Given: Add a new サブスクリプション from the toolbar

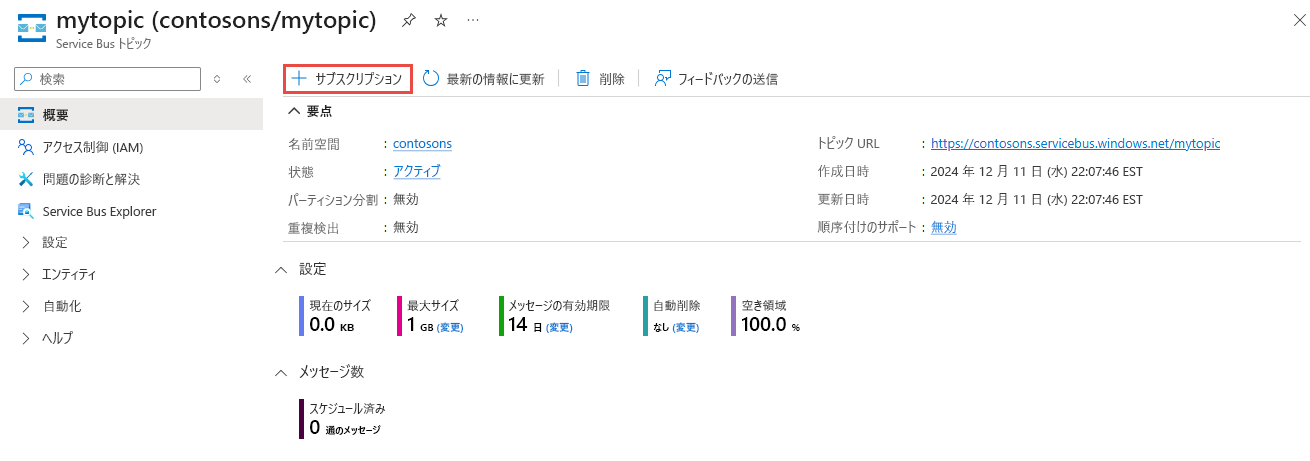Looking at the screenshot, I should click(x=348, y=79).
